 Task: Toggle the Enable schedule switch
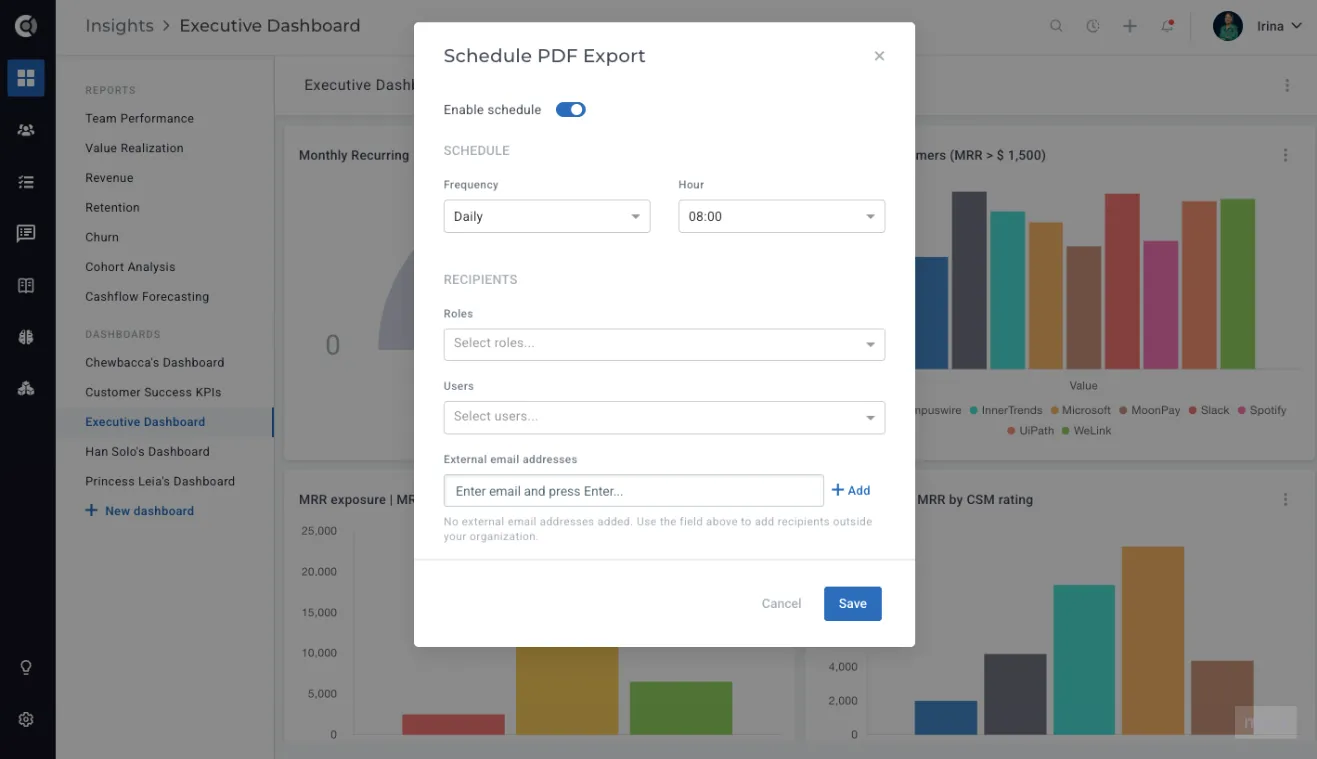[570, 110]
